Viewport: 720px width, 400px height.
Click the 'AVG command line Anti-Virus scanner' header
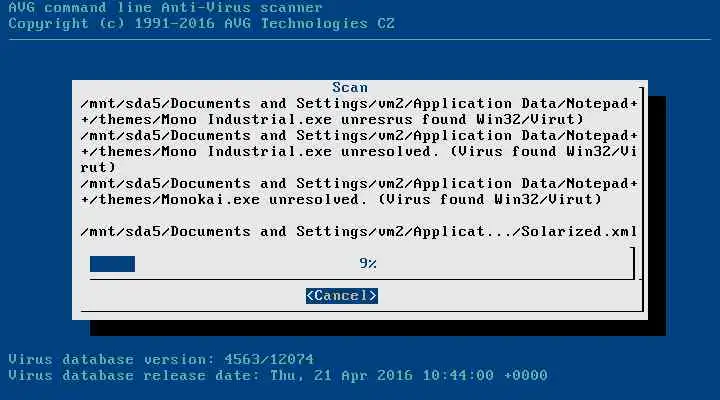[x=166, y=7]
